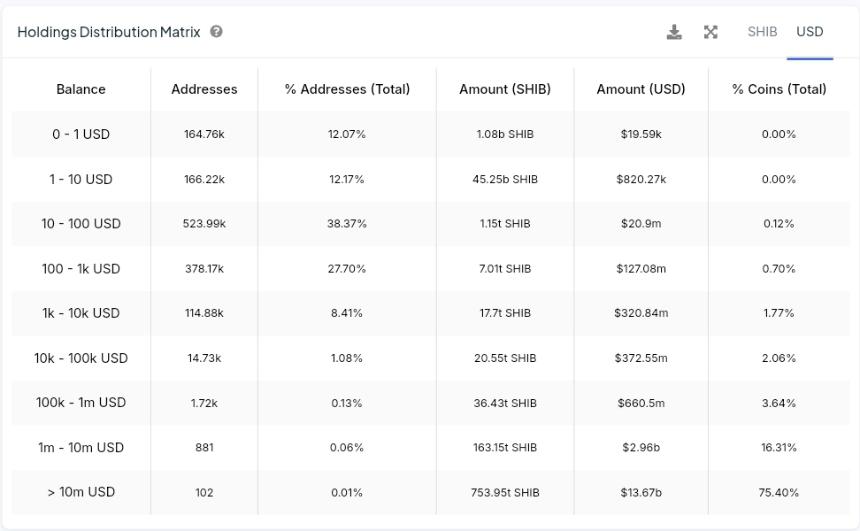Viewport: 860px width, 531px height.
Task: Click the 1.15t SHIB amount
Action: tap(505, 224)
